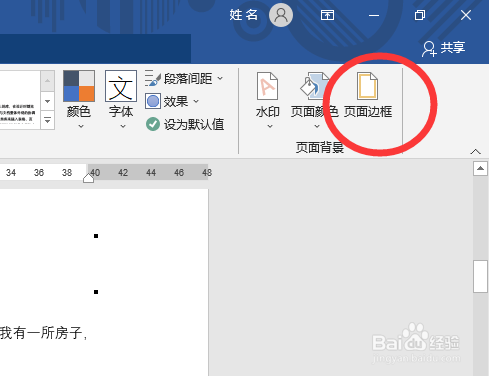
Task: Open the Watermark menu
Action: click(x=268, y=99)
